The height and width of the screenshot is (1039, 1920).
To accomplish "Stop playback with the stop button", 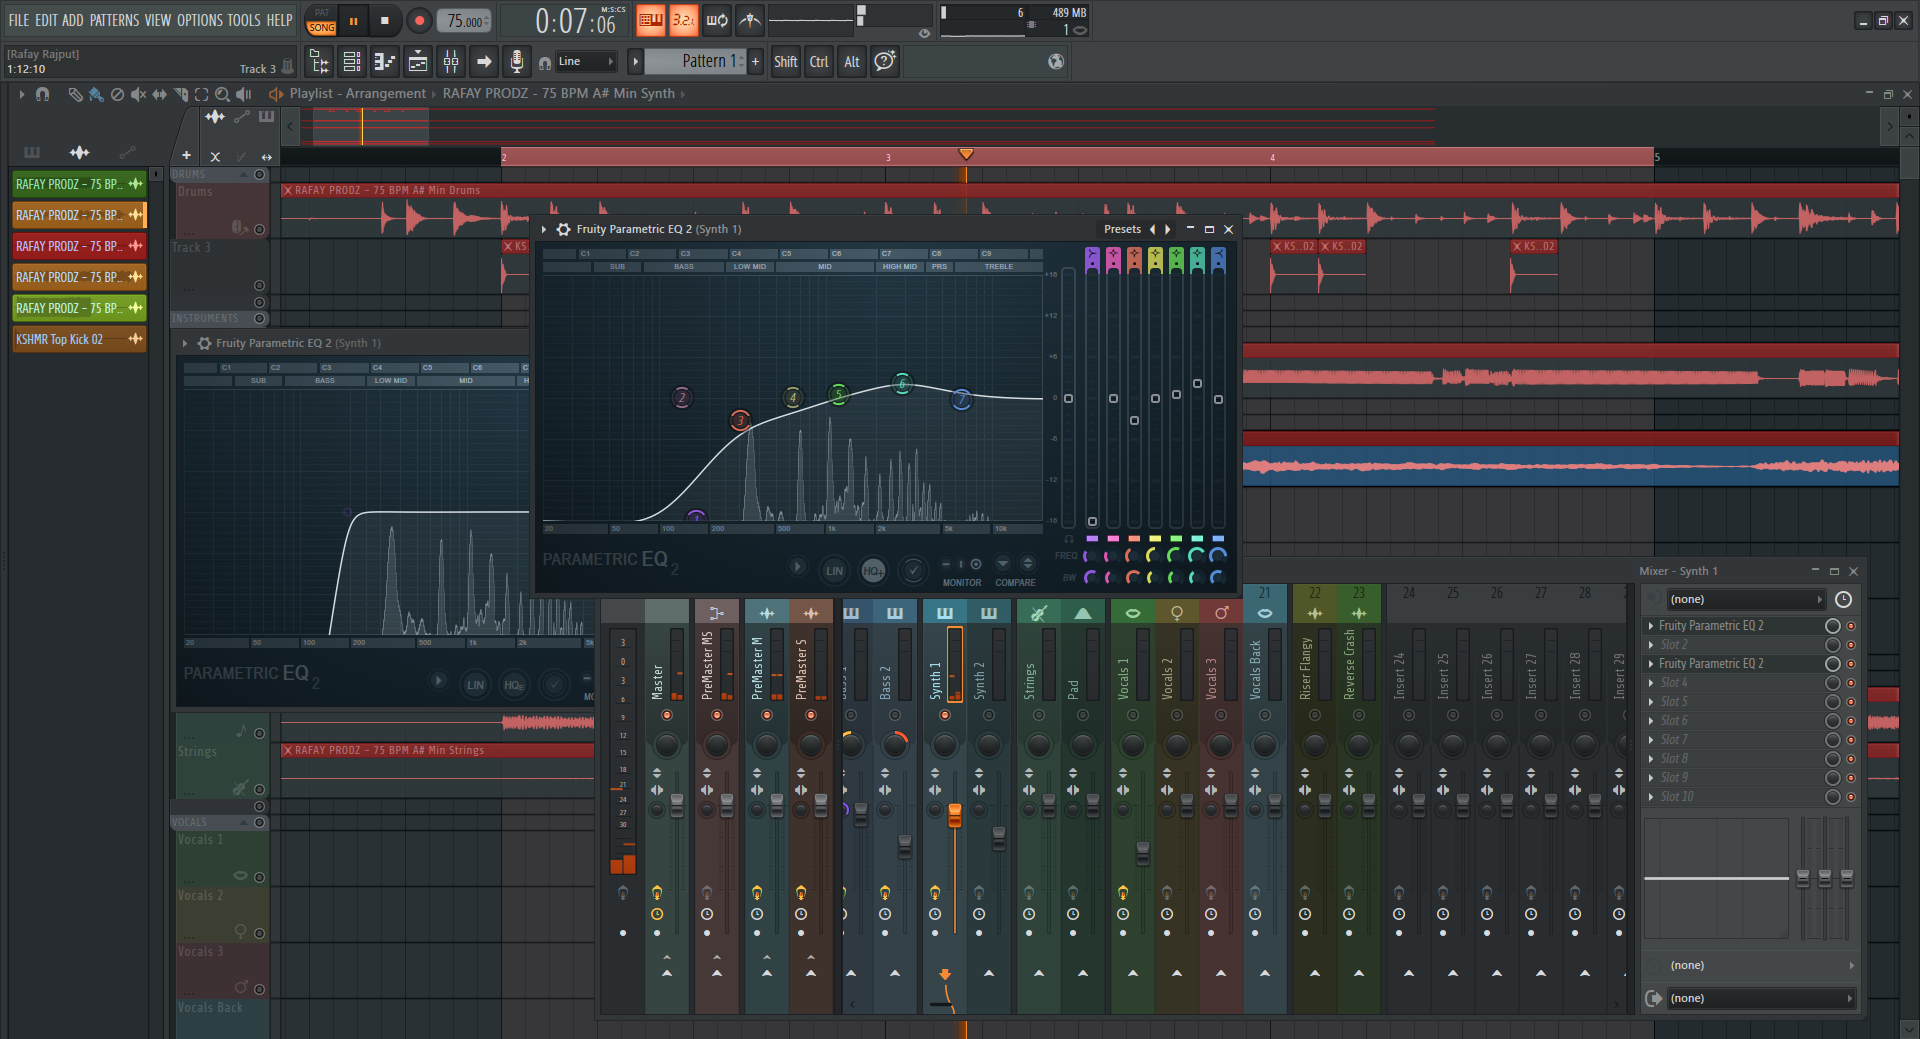I will [x=385, y=20].
